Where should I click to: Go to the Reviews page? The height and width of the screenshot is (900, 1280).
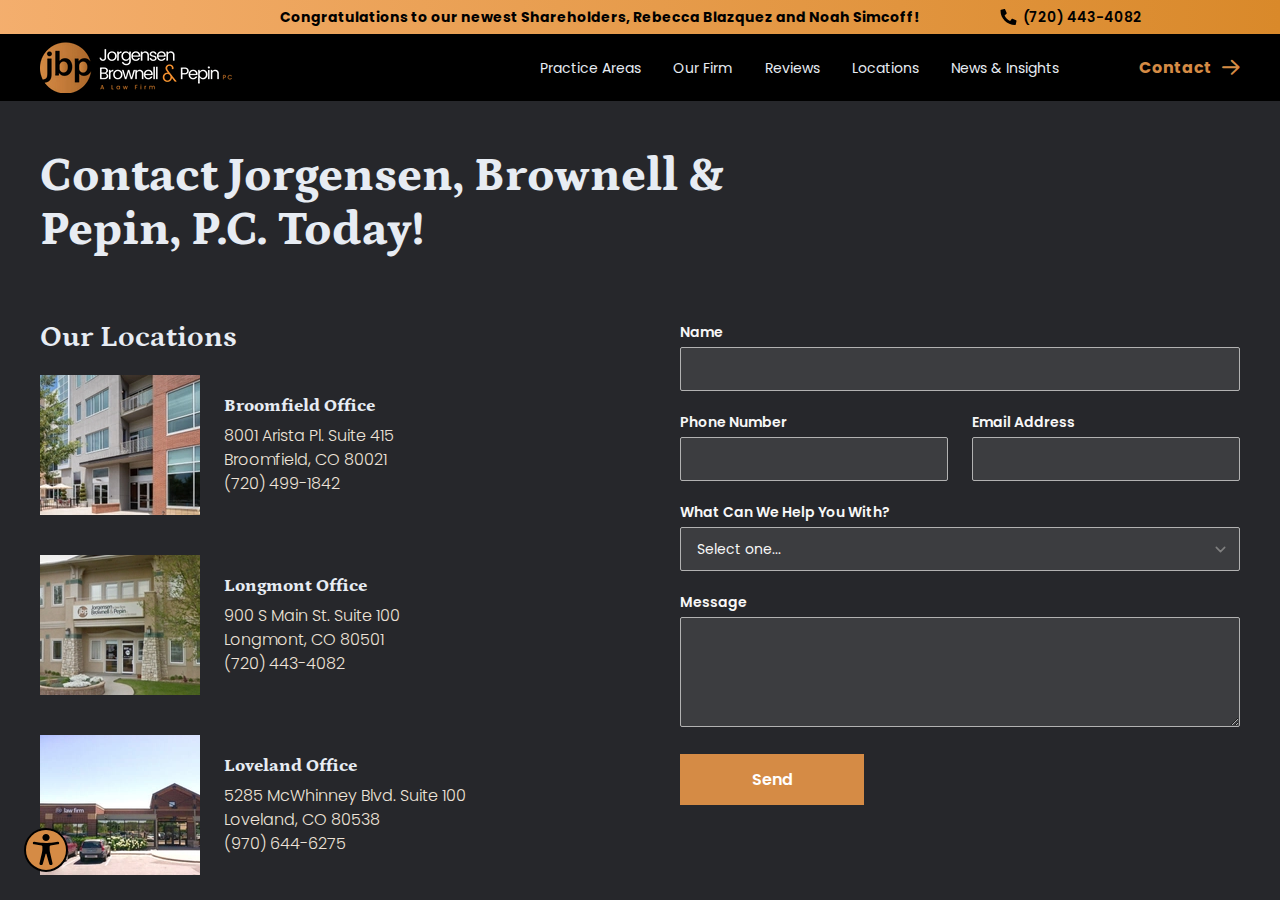(792, 68)
